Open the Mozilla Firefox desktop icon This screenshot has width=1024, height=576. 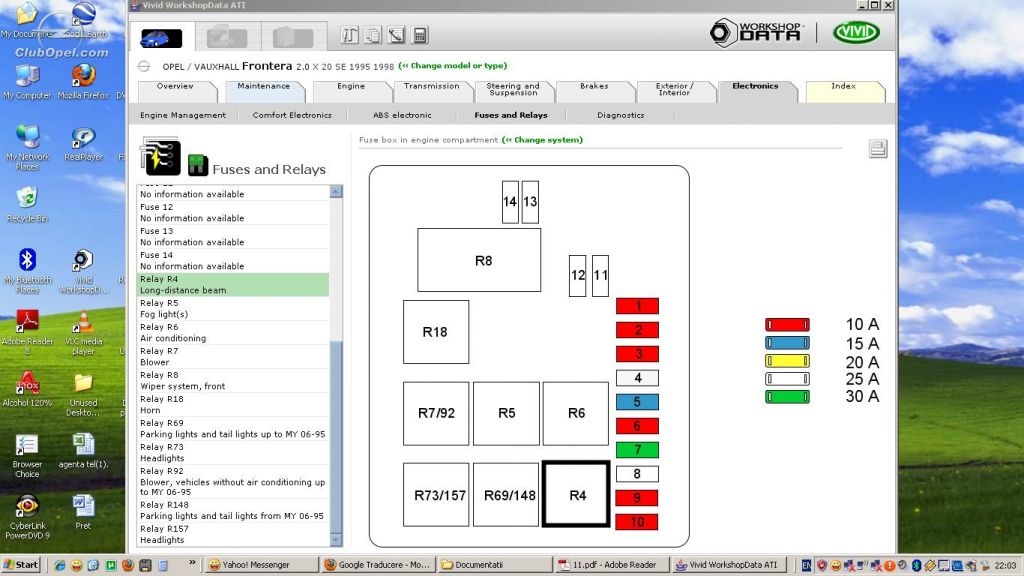[83, 82]
